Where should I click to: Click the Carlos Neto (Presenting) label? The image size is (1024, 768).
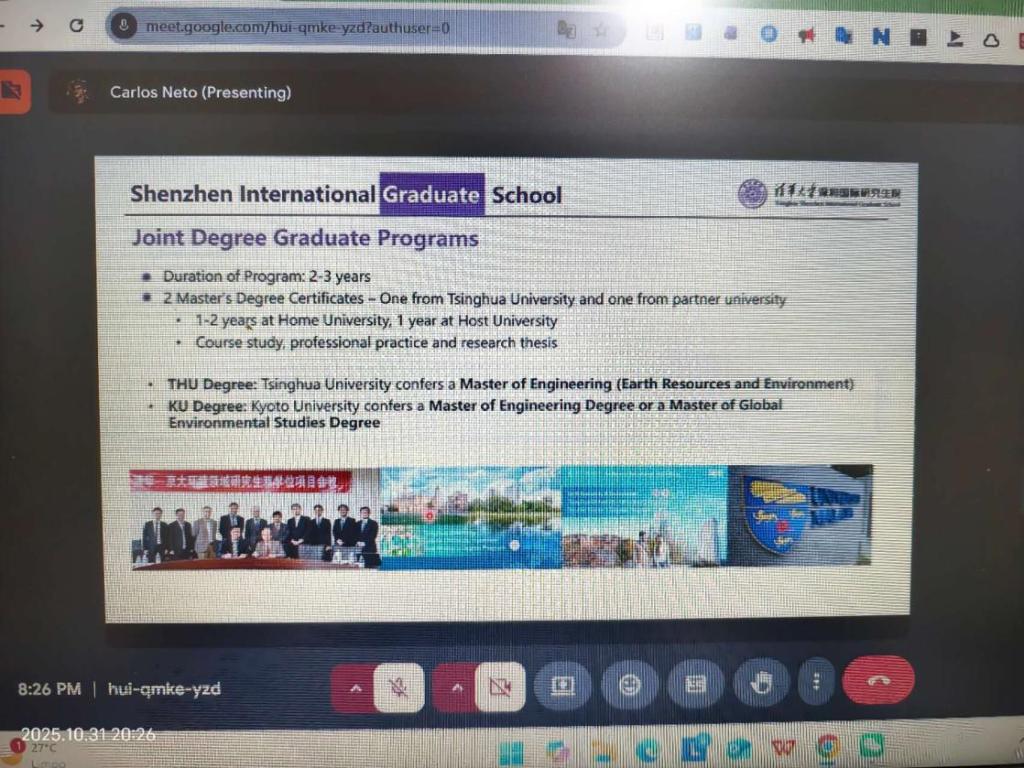[200, 93]
